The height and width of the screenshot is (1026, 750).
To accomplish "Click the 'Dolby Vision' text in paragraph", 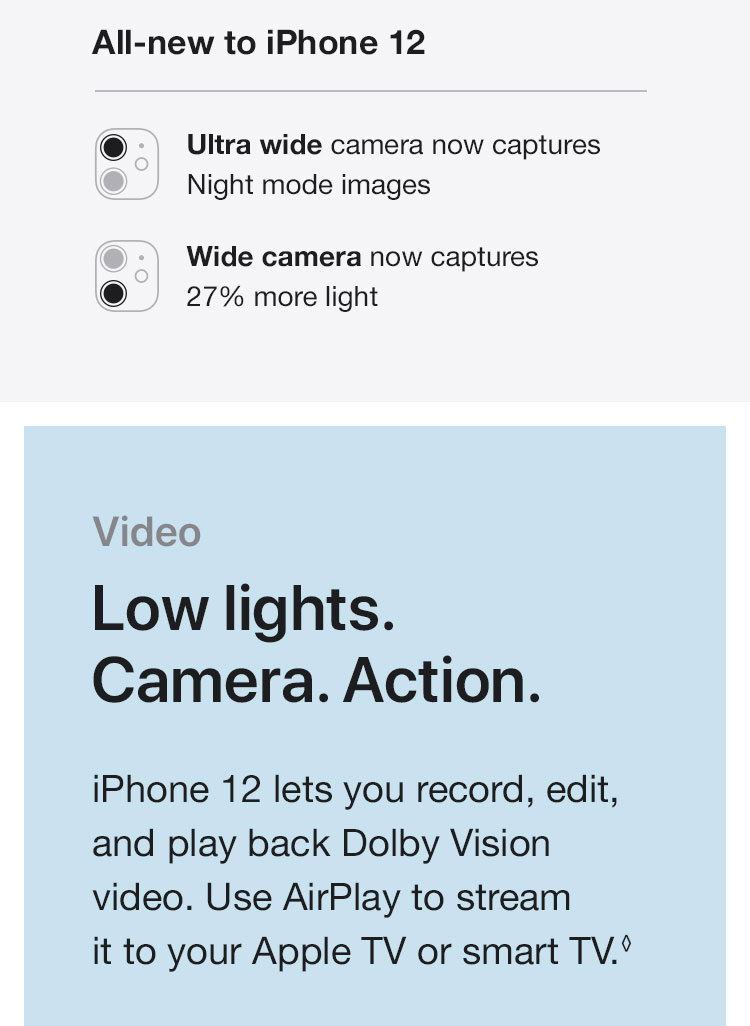I will (446, 843).
